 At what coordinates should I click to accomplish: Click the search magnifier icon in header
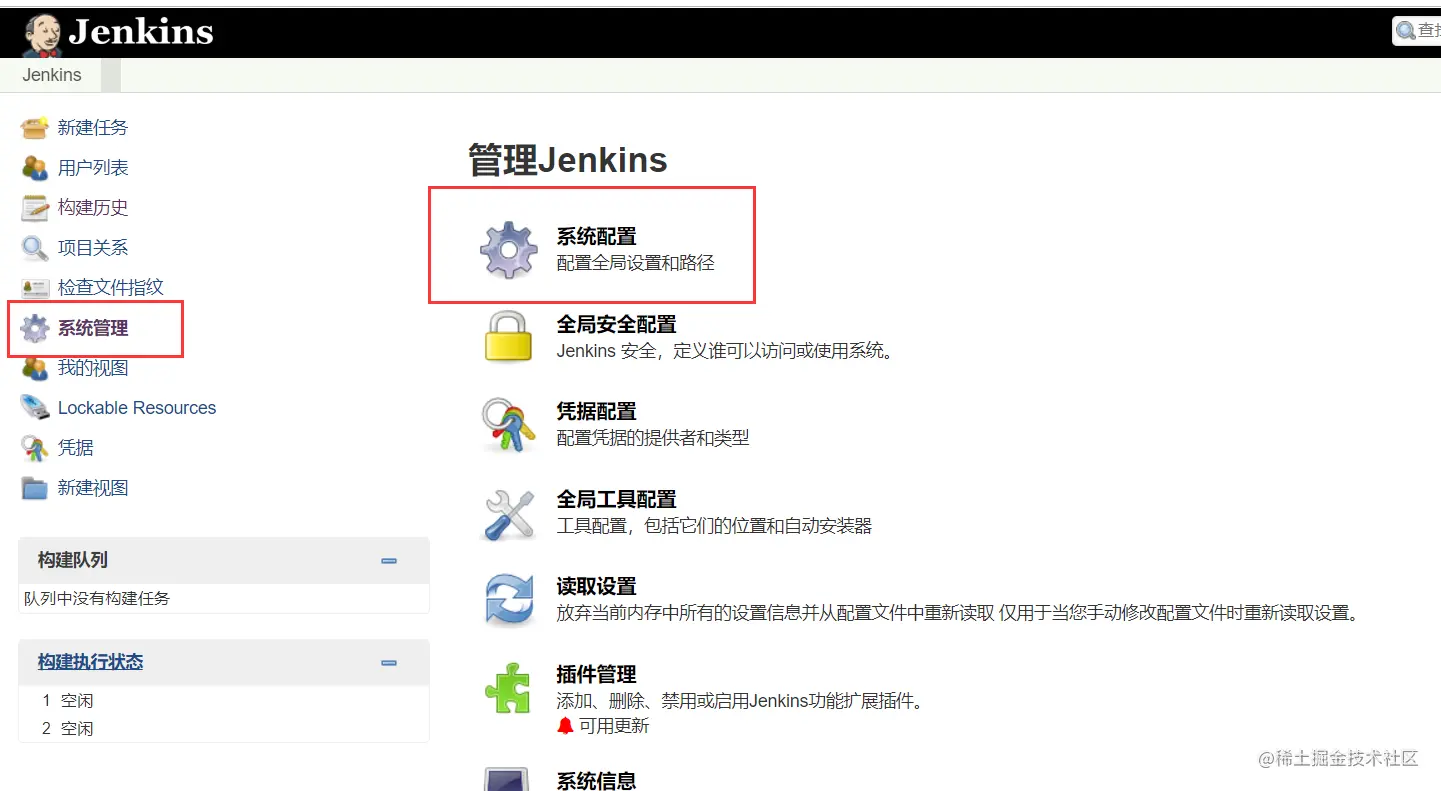click(x=1406, y=31)
